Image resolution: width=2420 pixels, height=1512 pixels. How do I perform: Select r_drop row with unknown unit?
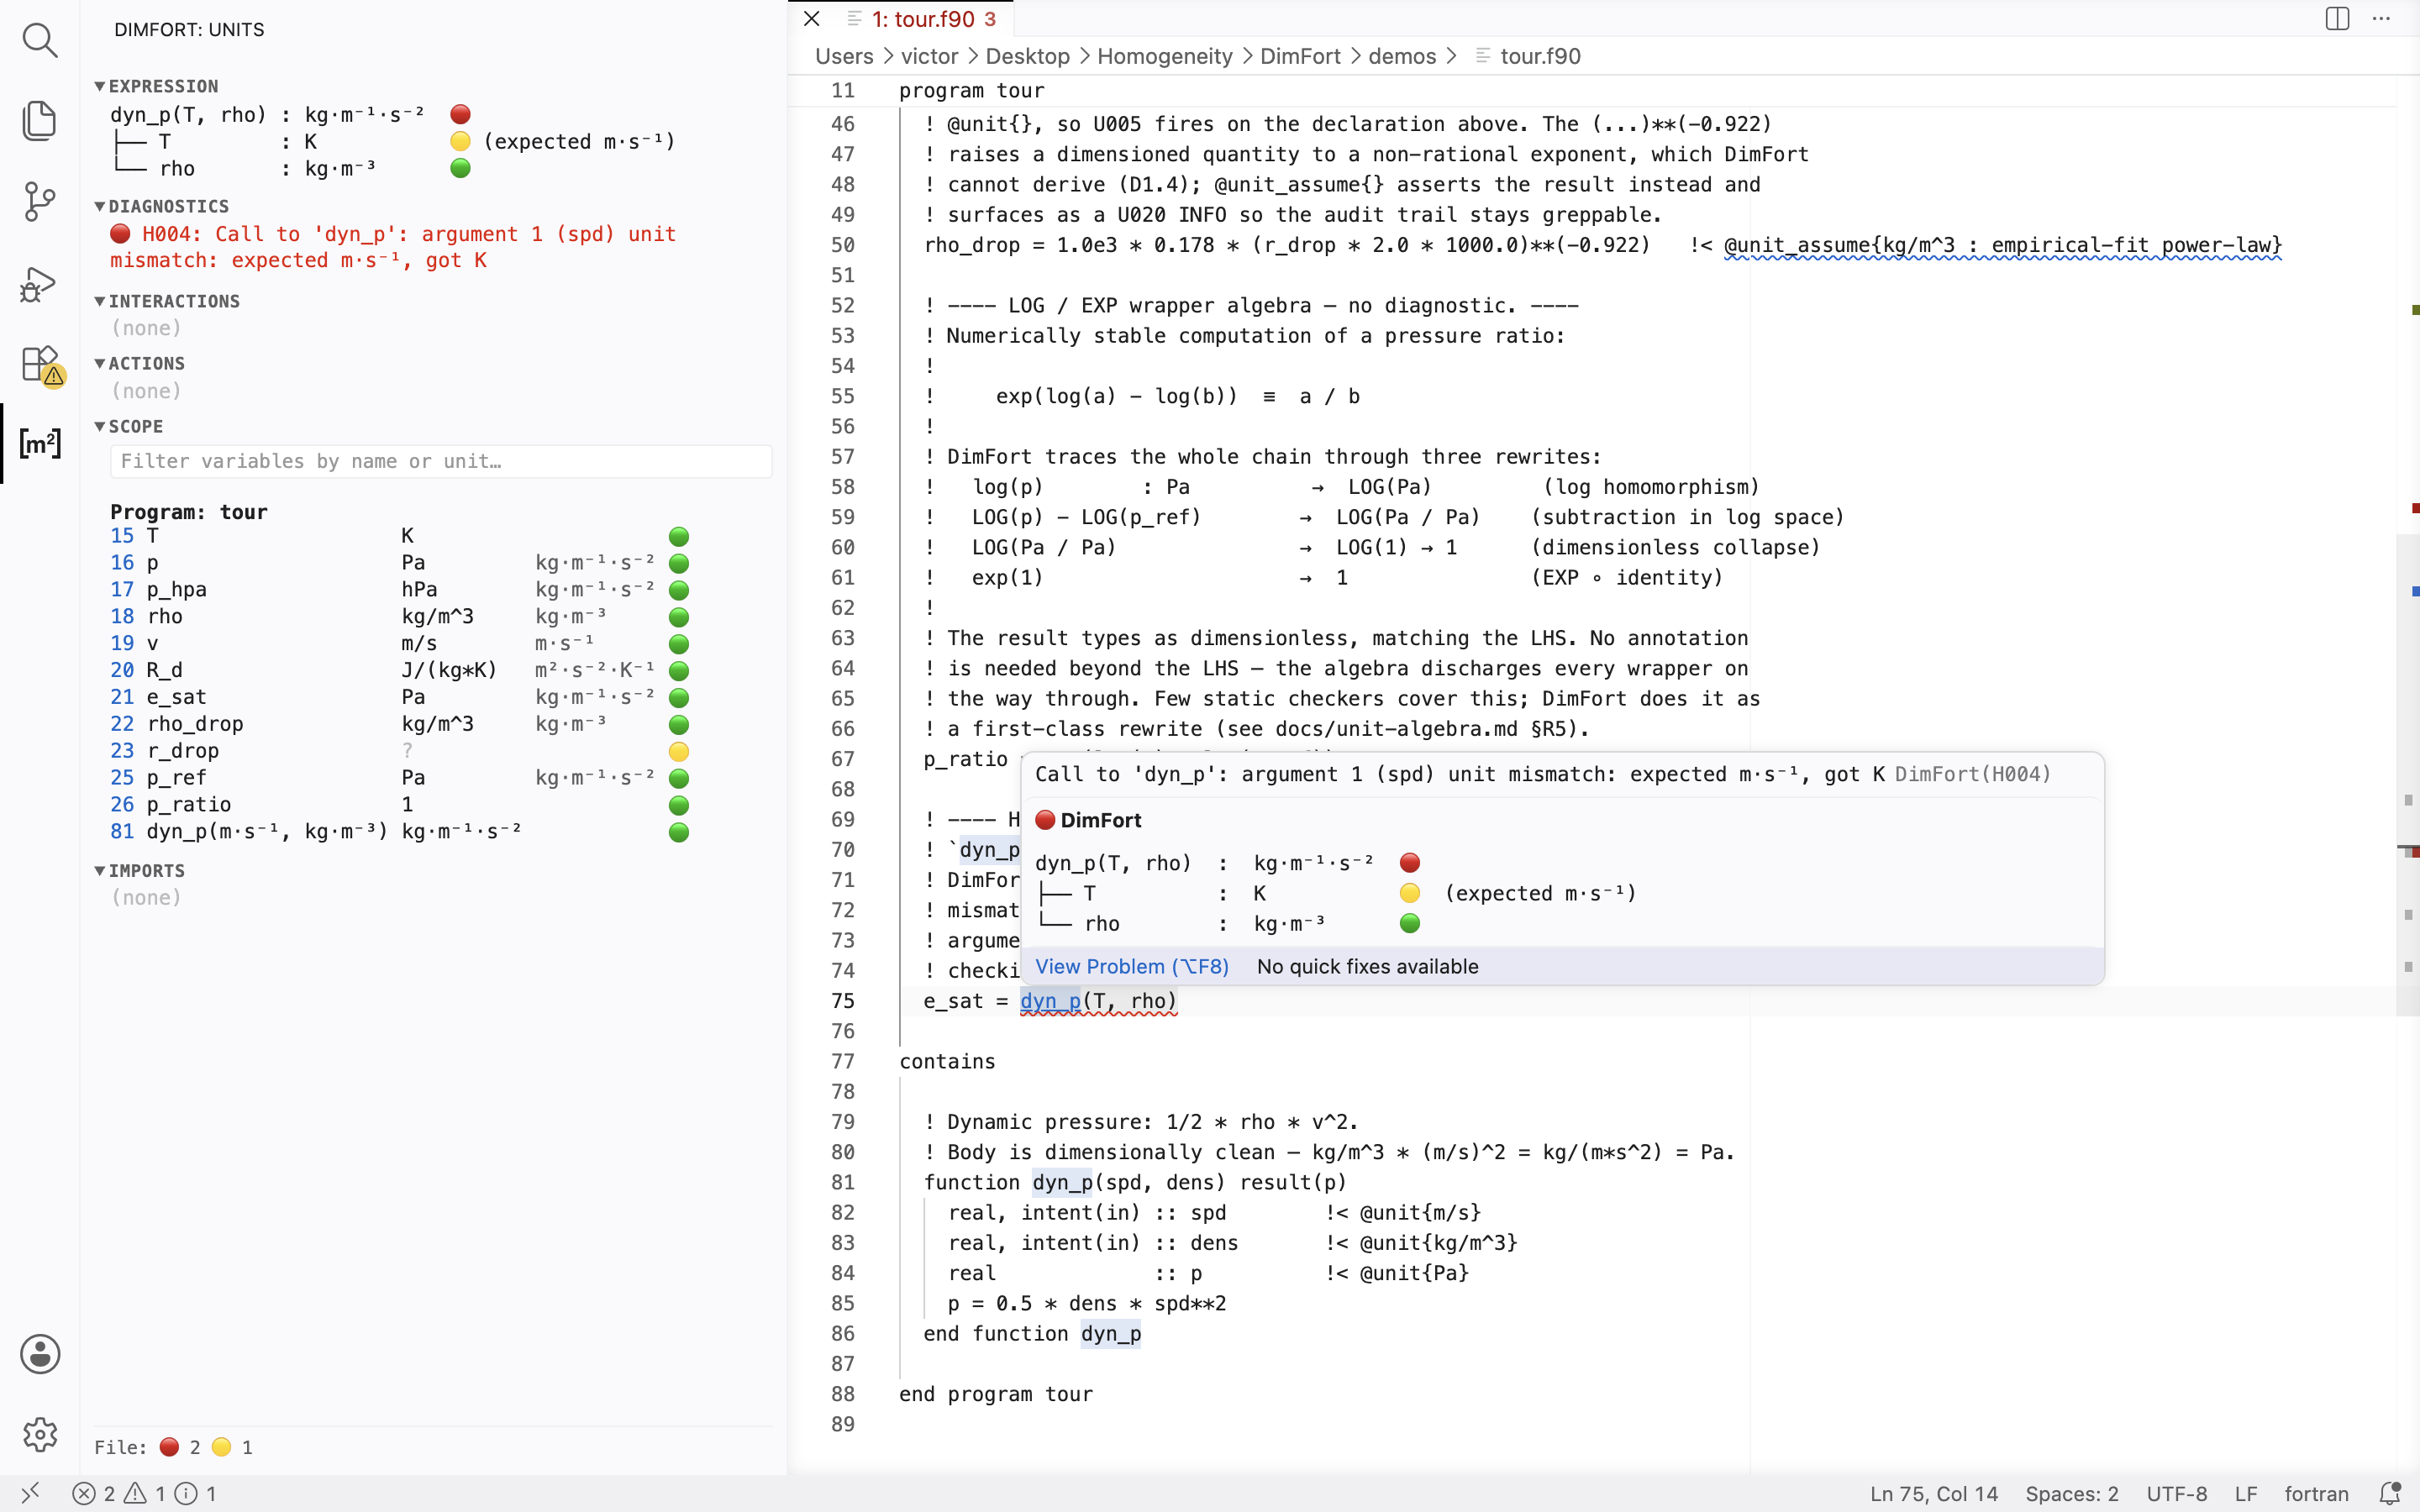coord(400,751)
